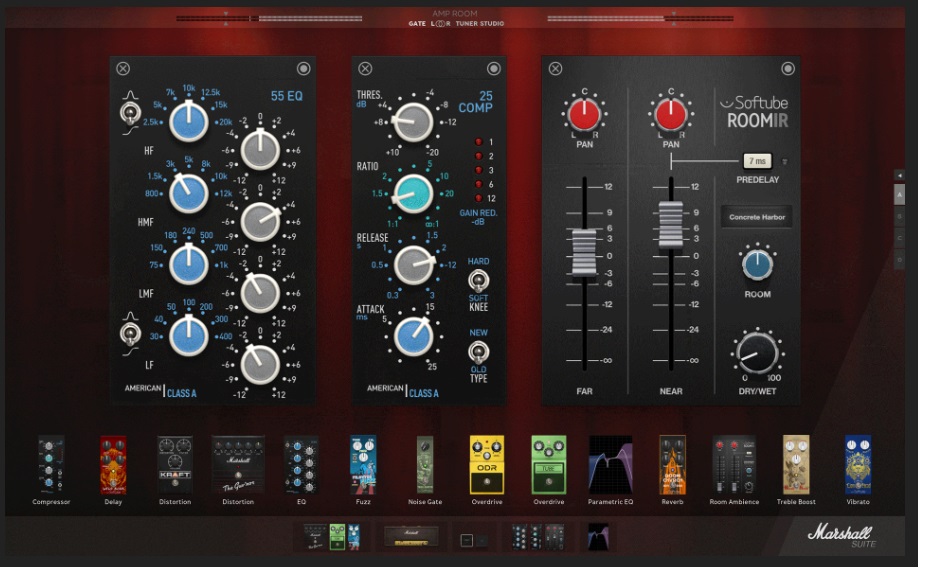Click the NEAR fader handle

click(x=671, y=224)
